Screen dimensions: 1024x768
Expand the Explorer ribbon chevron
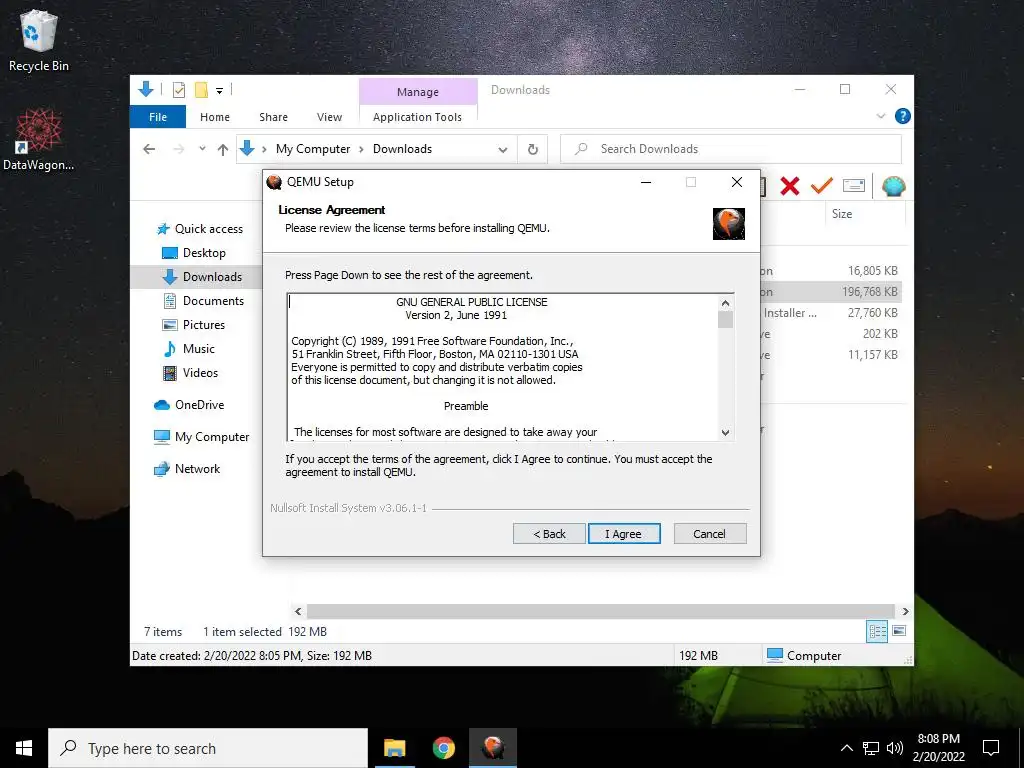[880, 116]
